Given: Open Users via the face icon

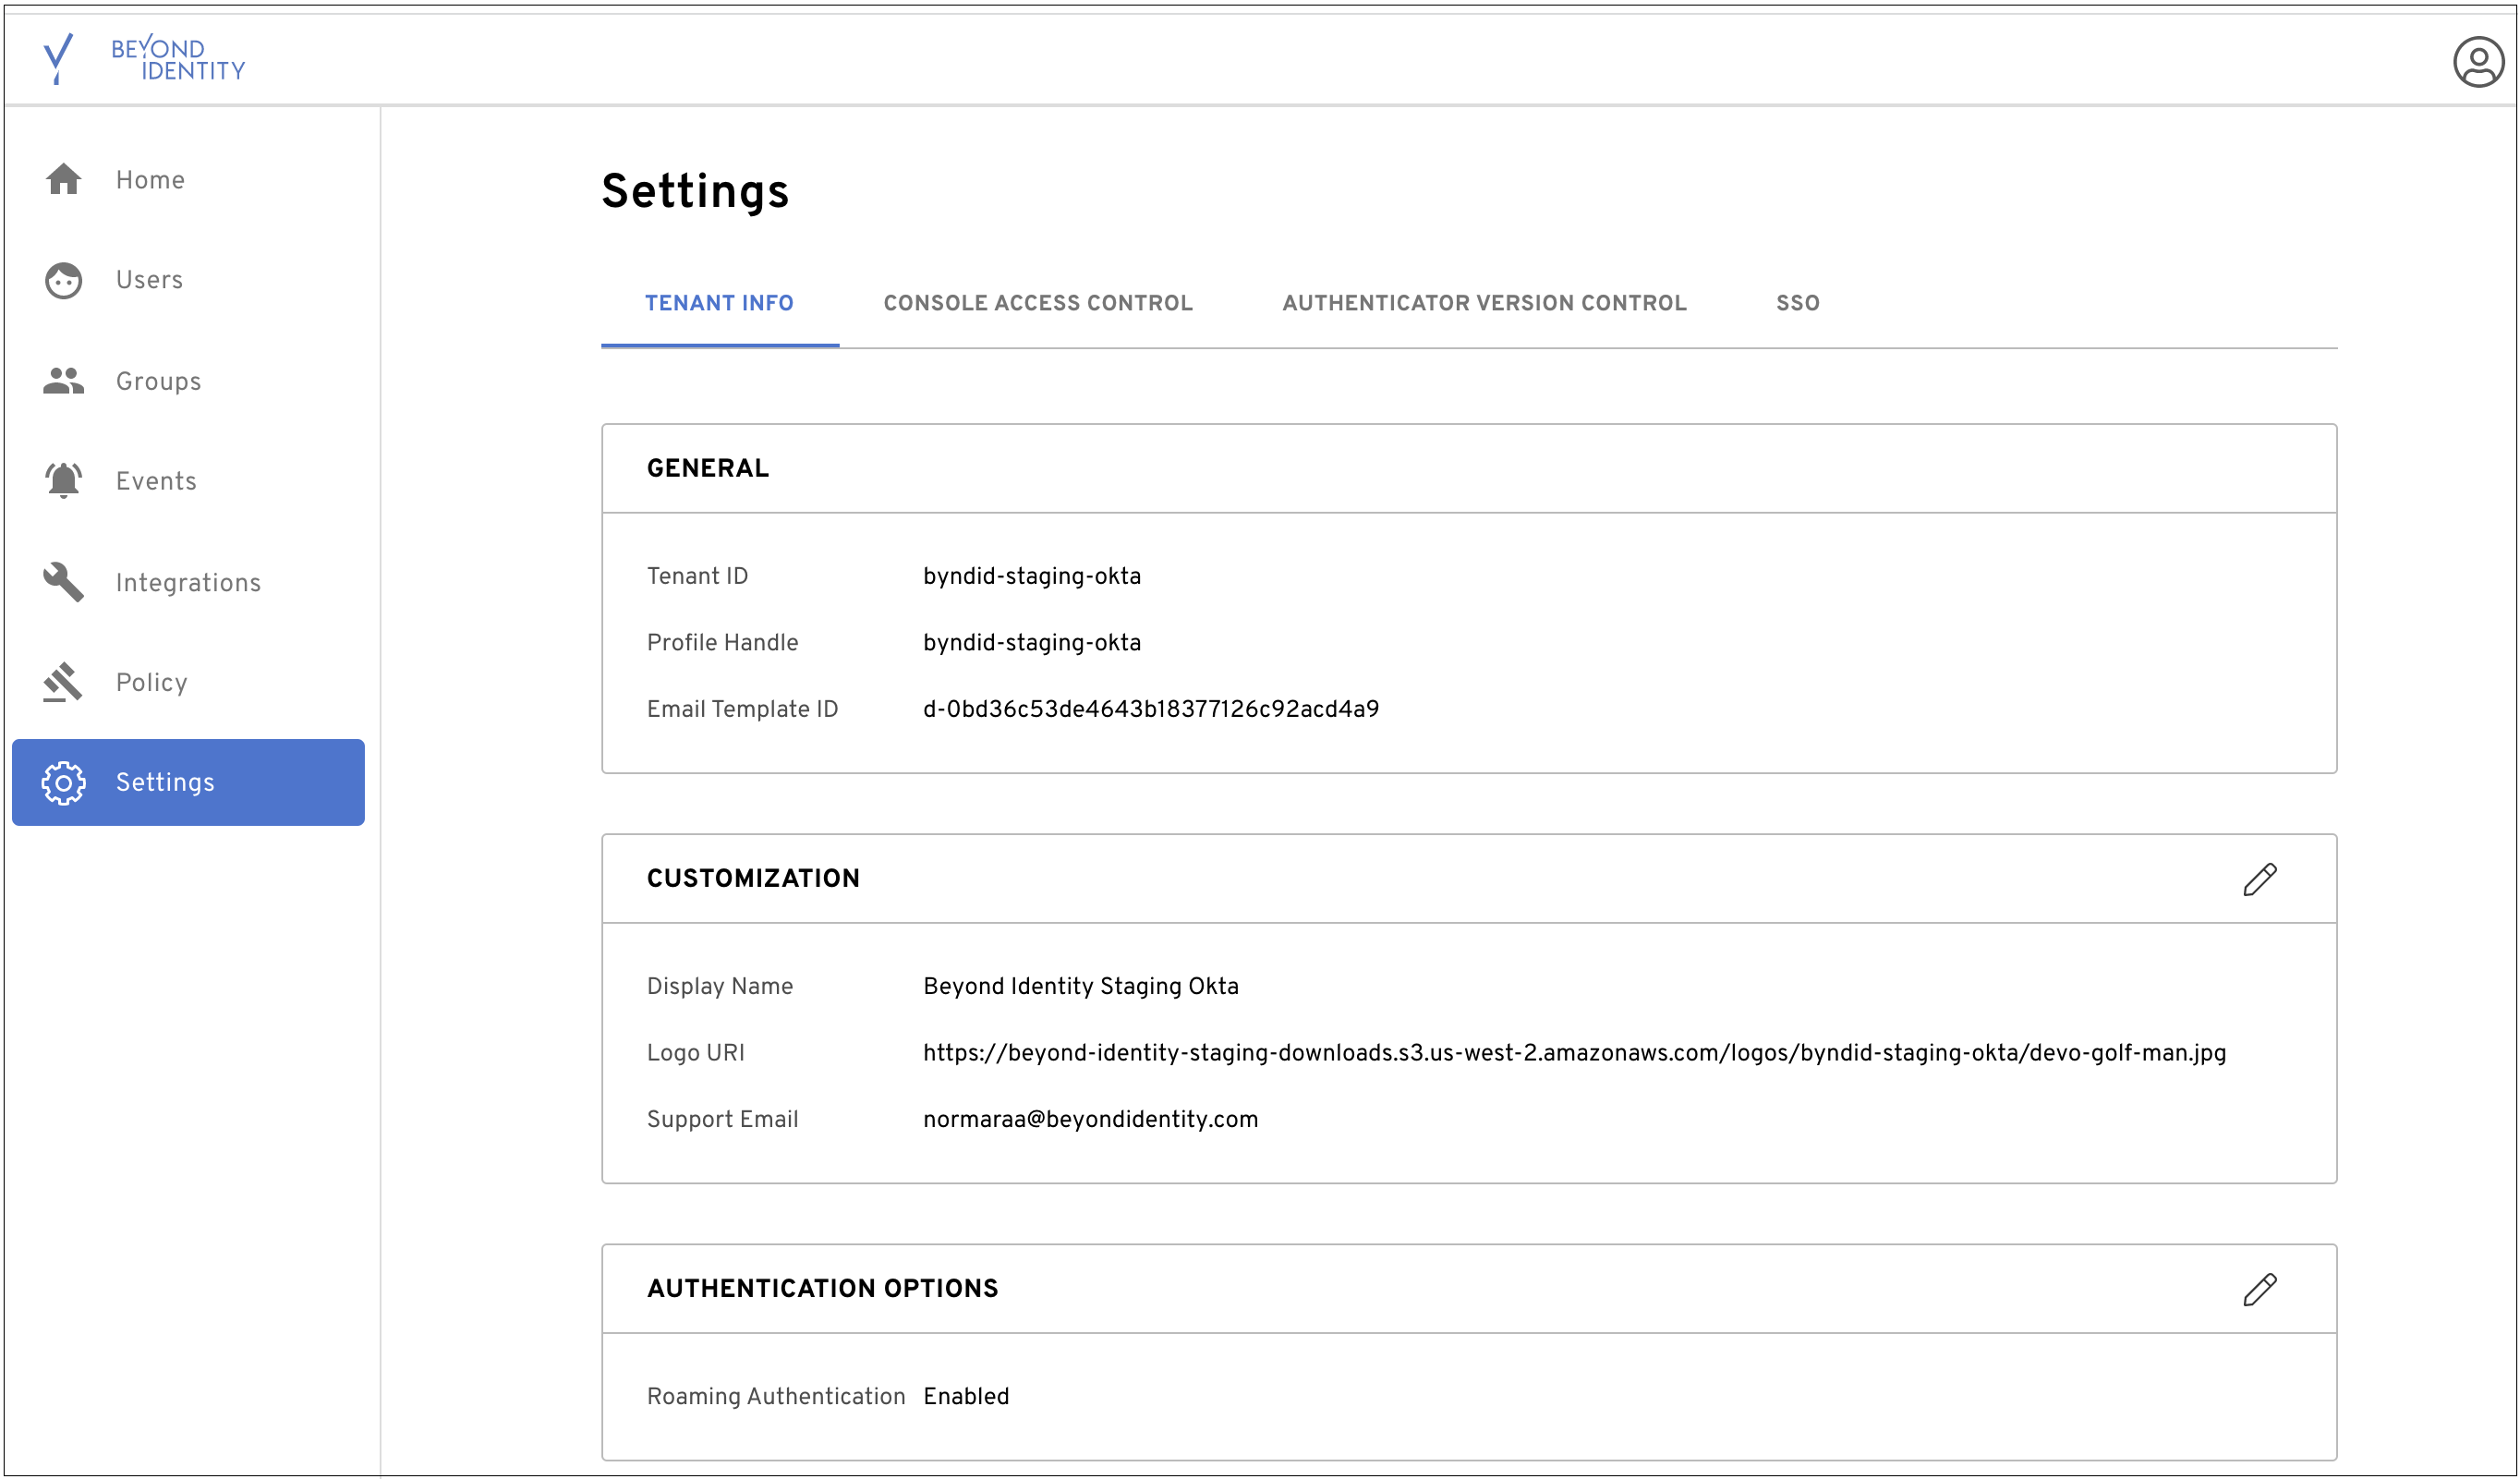Looking at the screenshot, I should tap(63, 281).
